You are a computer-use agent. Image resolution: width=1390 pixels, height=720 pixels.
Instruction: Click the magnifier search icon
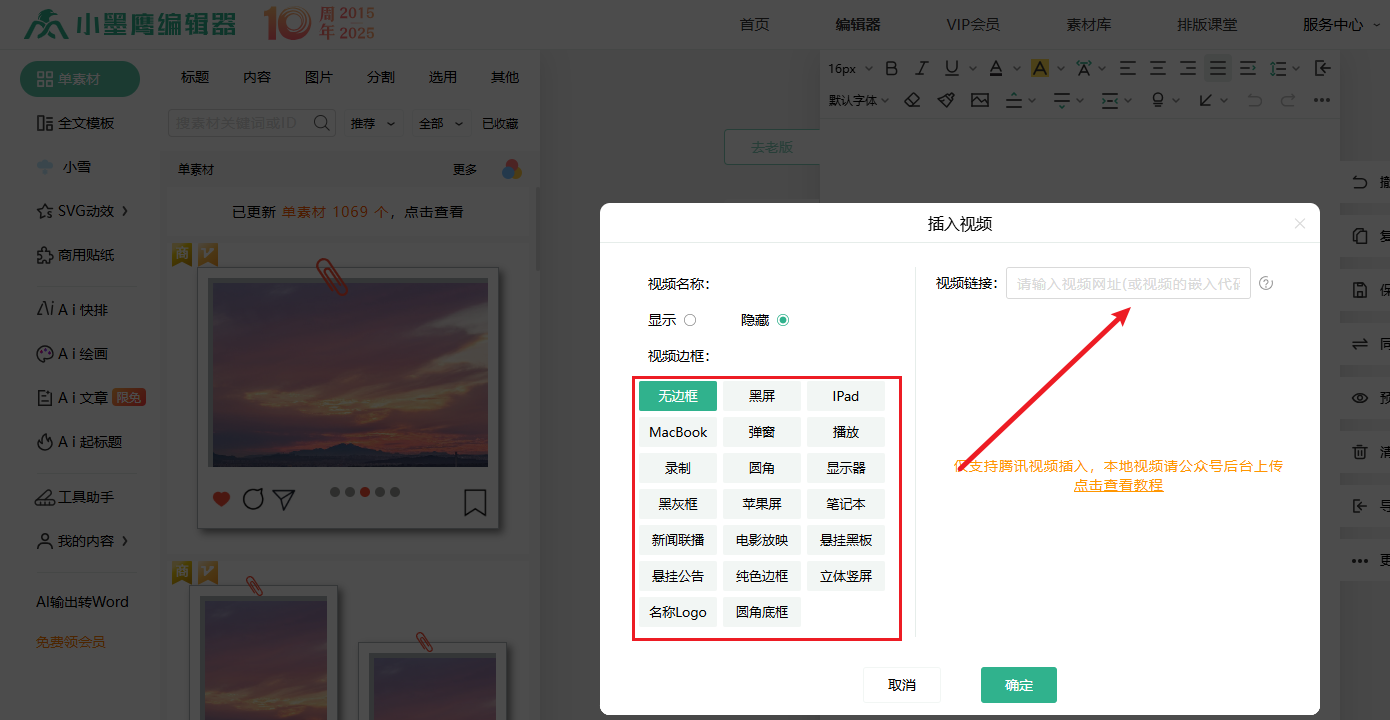(322, 123)
